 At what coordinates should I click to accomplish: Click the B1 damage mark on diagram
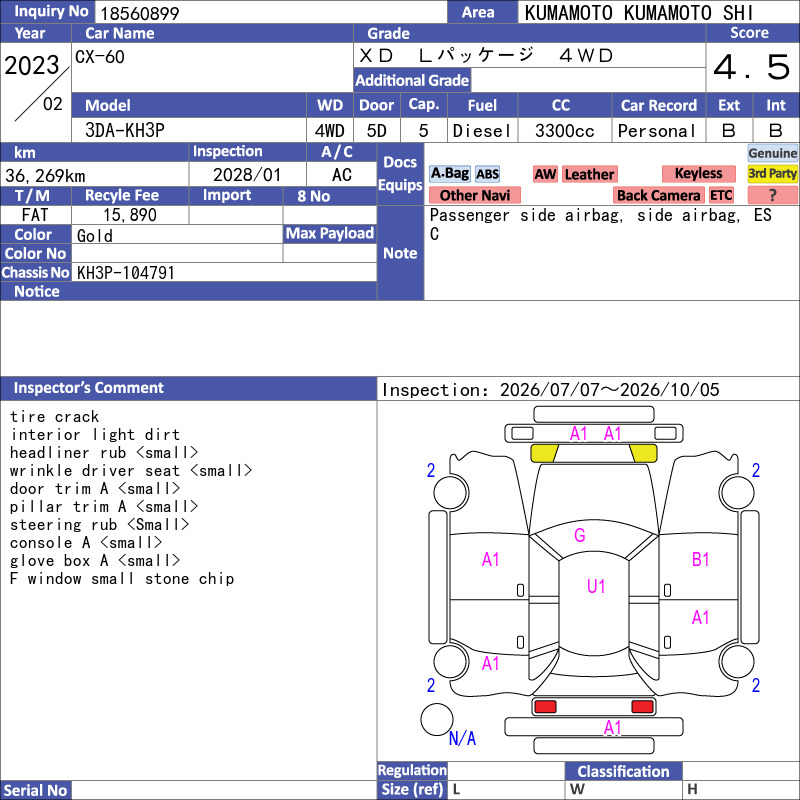pos(701,559)
